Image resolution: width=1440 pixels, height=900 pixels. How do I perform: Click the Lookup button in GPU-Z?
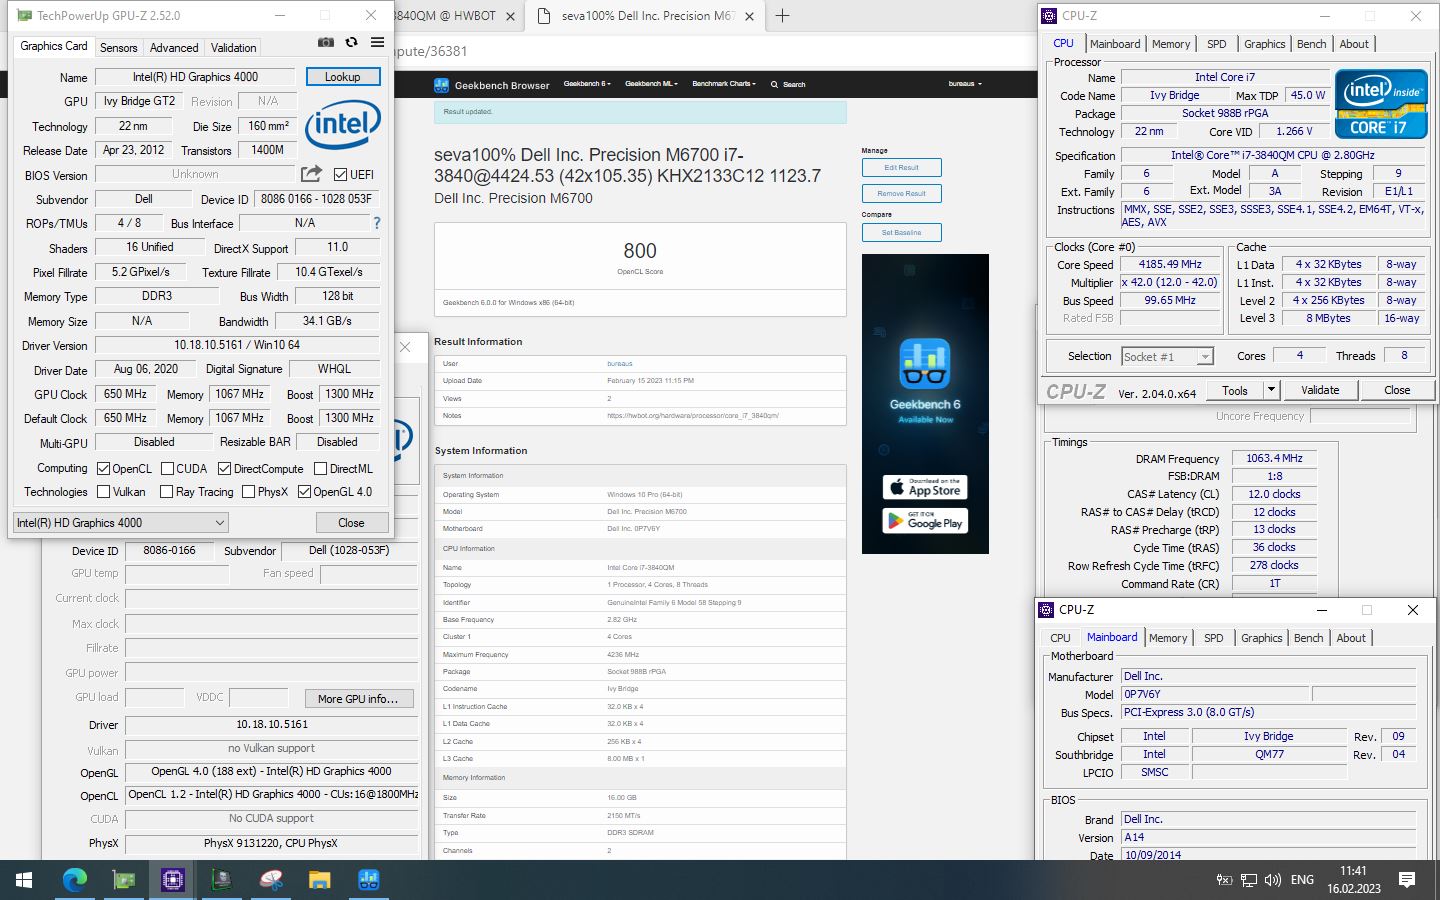click(342, 77)
